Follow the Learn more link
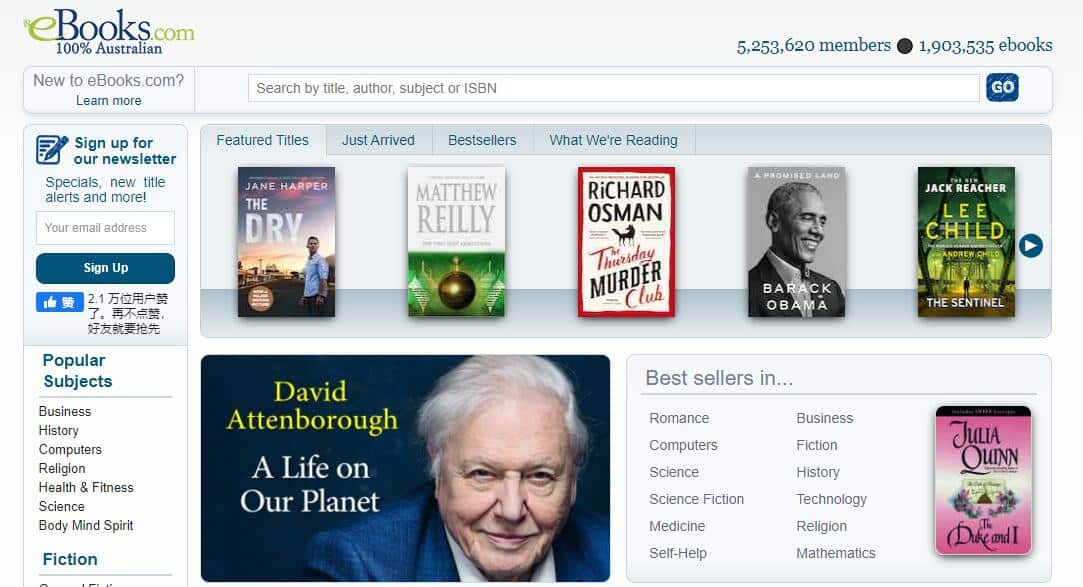Viewport: 1083px width, 587px height. coord(108,101)
